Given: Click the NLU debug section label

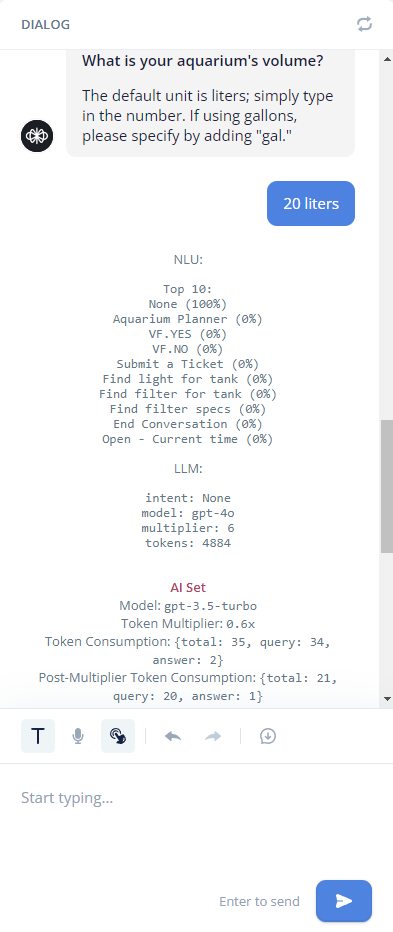Looking at the screenshot, I should coord(188,259).
